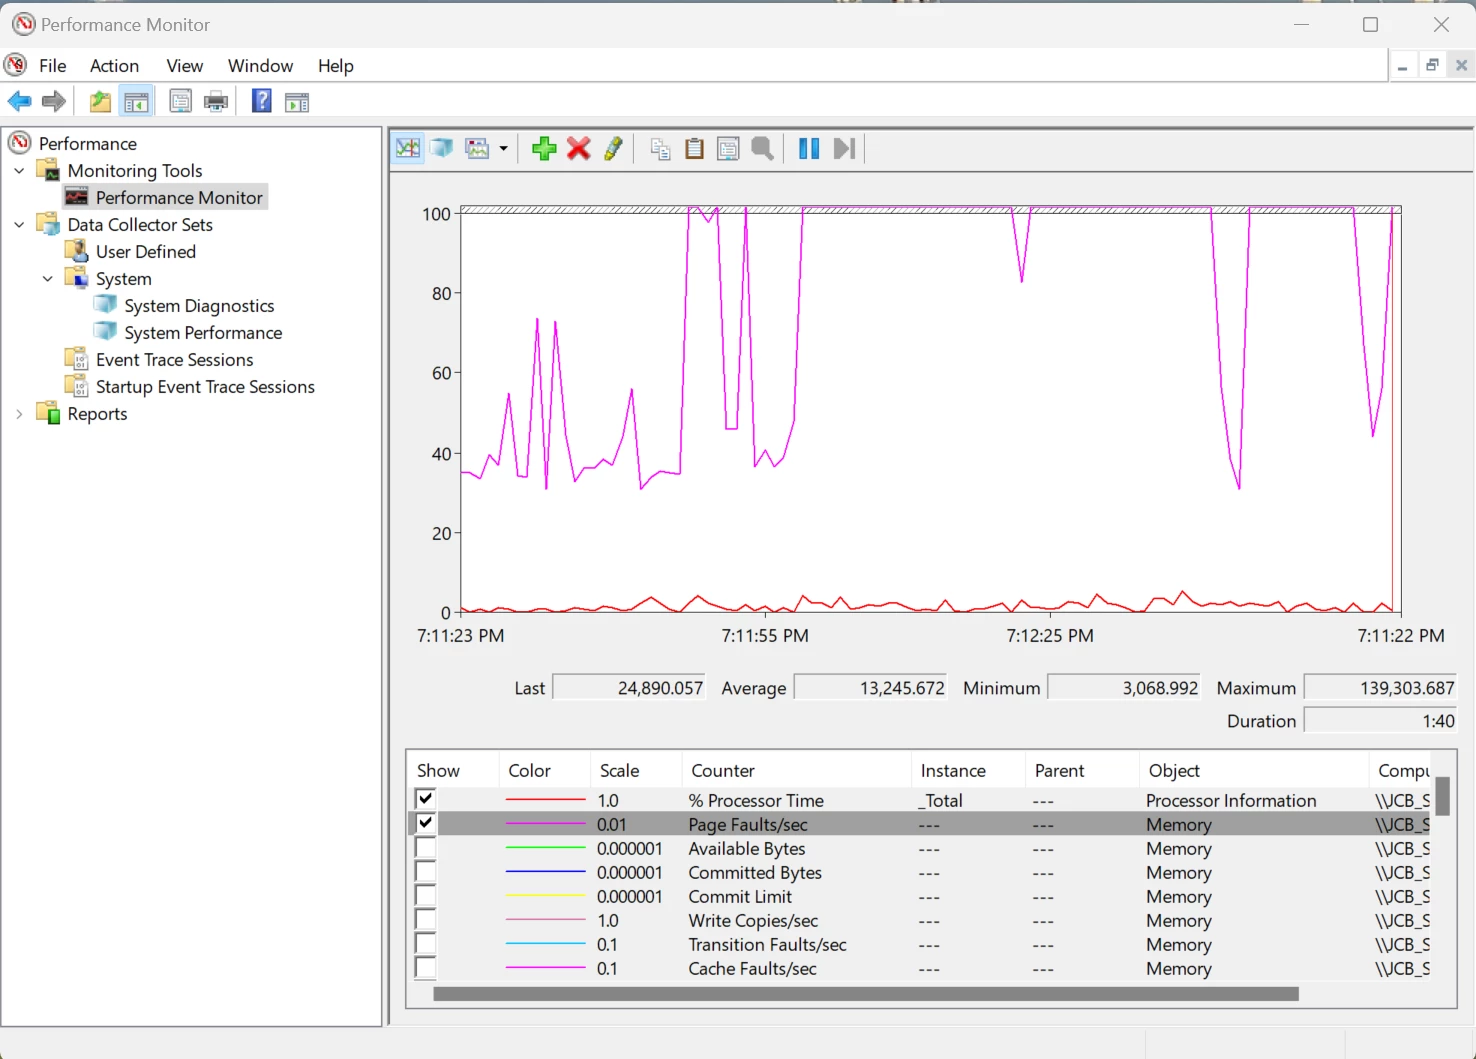Open the graph type dropdown arrow

pyautogui.click(x=503, y=149)
